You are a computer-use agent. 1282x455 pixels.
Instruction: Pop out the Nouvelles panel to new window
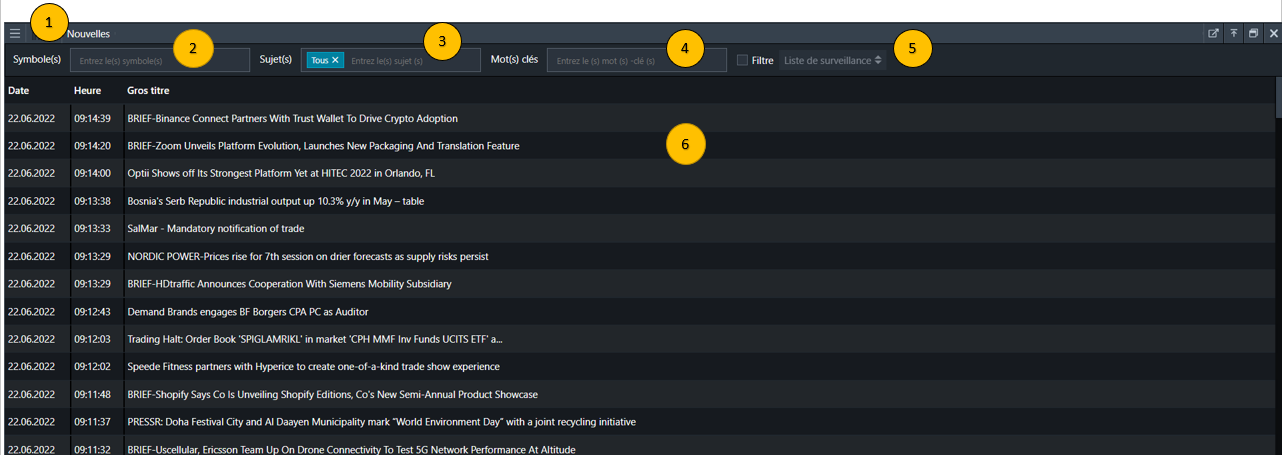(x=1213, y=33)
